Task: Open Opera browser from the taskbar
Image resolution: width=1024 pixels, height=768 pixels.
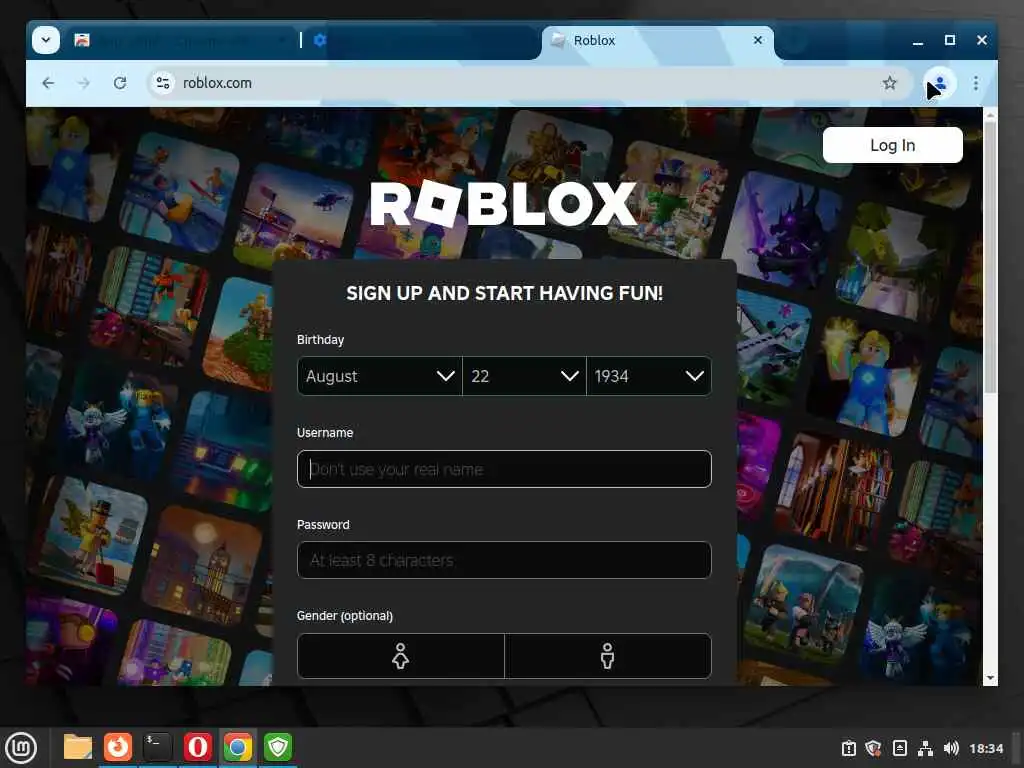Action: pos(198,747)
